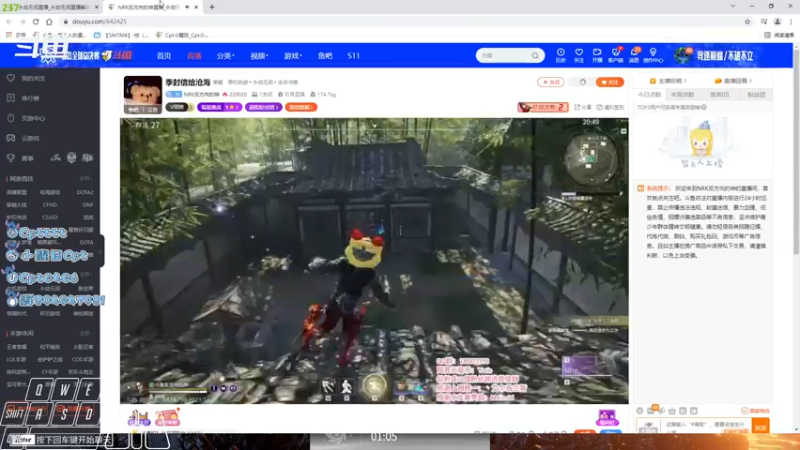
Task: Open the 客户端 client download icon
Action: point(616,55)
